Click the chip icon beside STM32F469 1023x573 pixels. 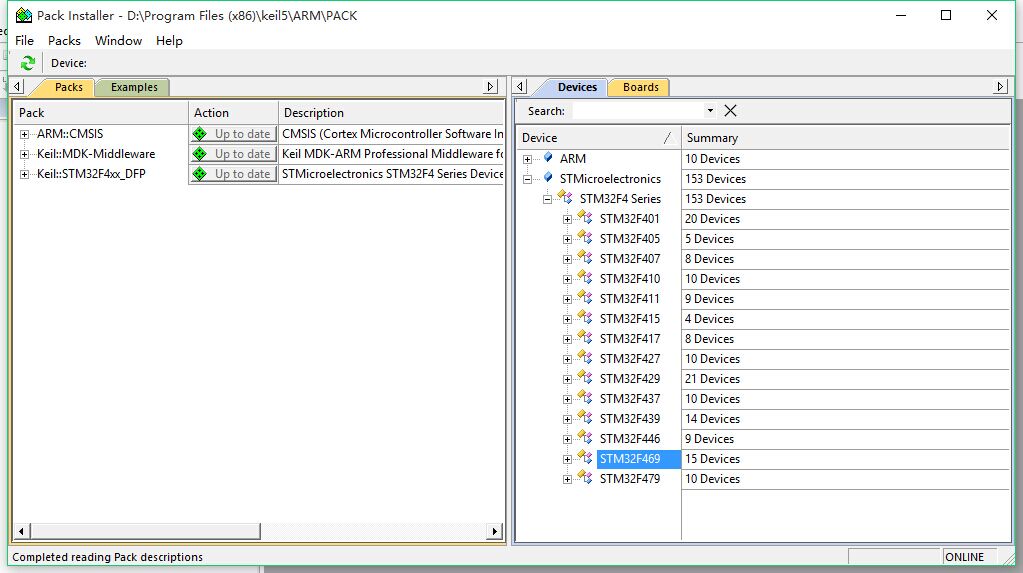[x=585, y=457]
